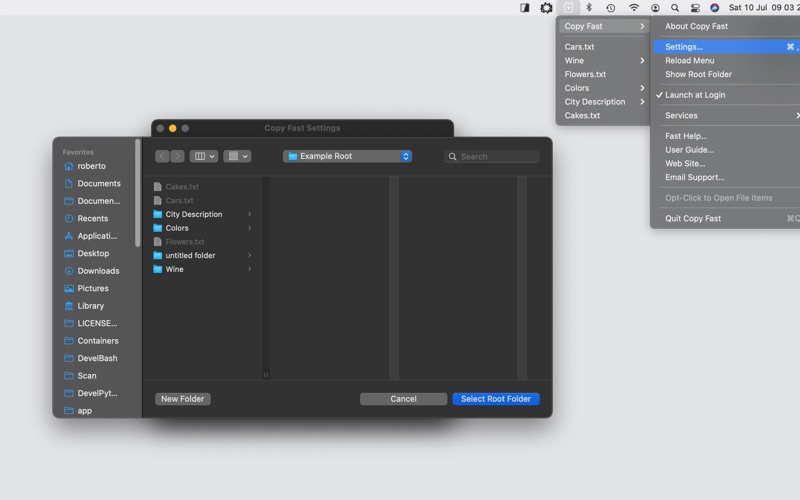The height and width of the screenshot is (500, 800).
Task: Open Control Center from the menu bar
Action: 694,8
